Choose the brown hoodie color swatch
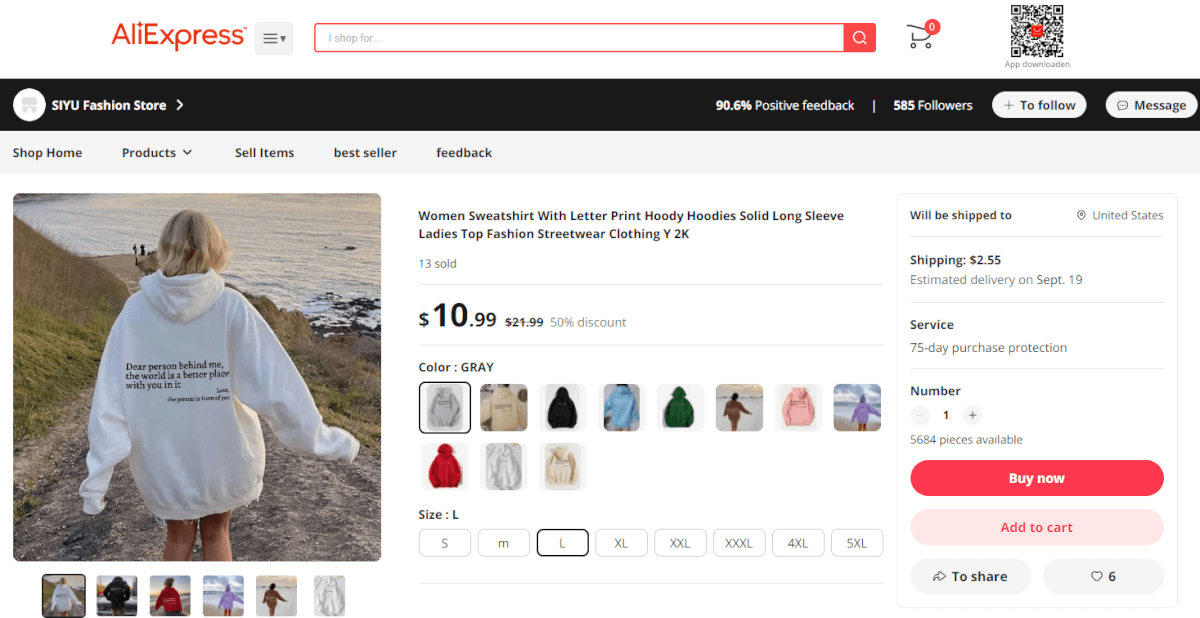 740,408
